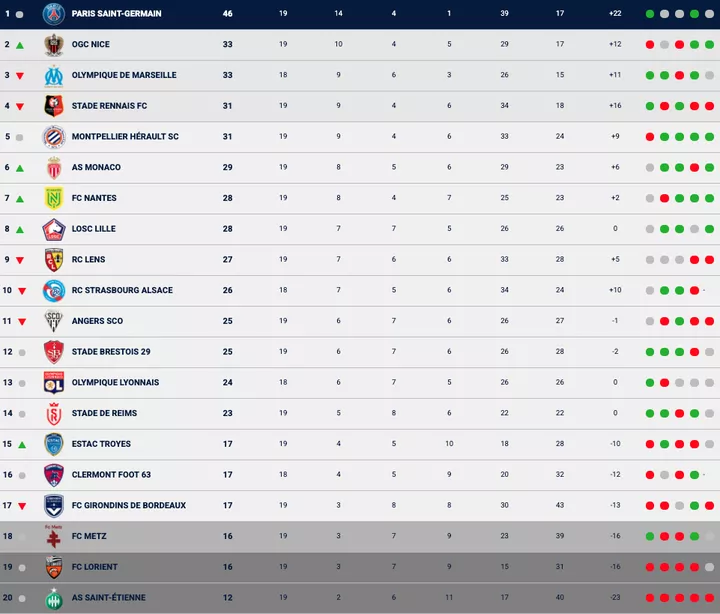This screenshot has height=614, width=720.
Task: Open the RC Strasbourg Alsace team link
Action: 122,291
